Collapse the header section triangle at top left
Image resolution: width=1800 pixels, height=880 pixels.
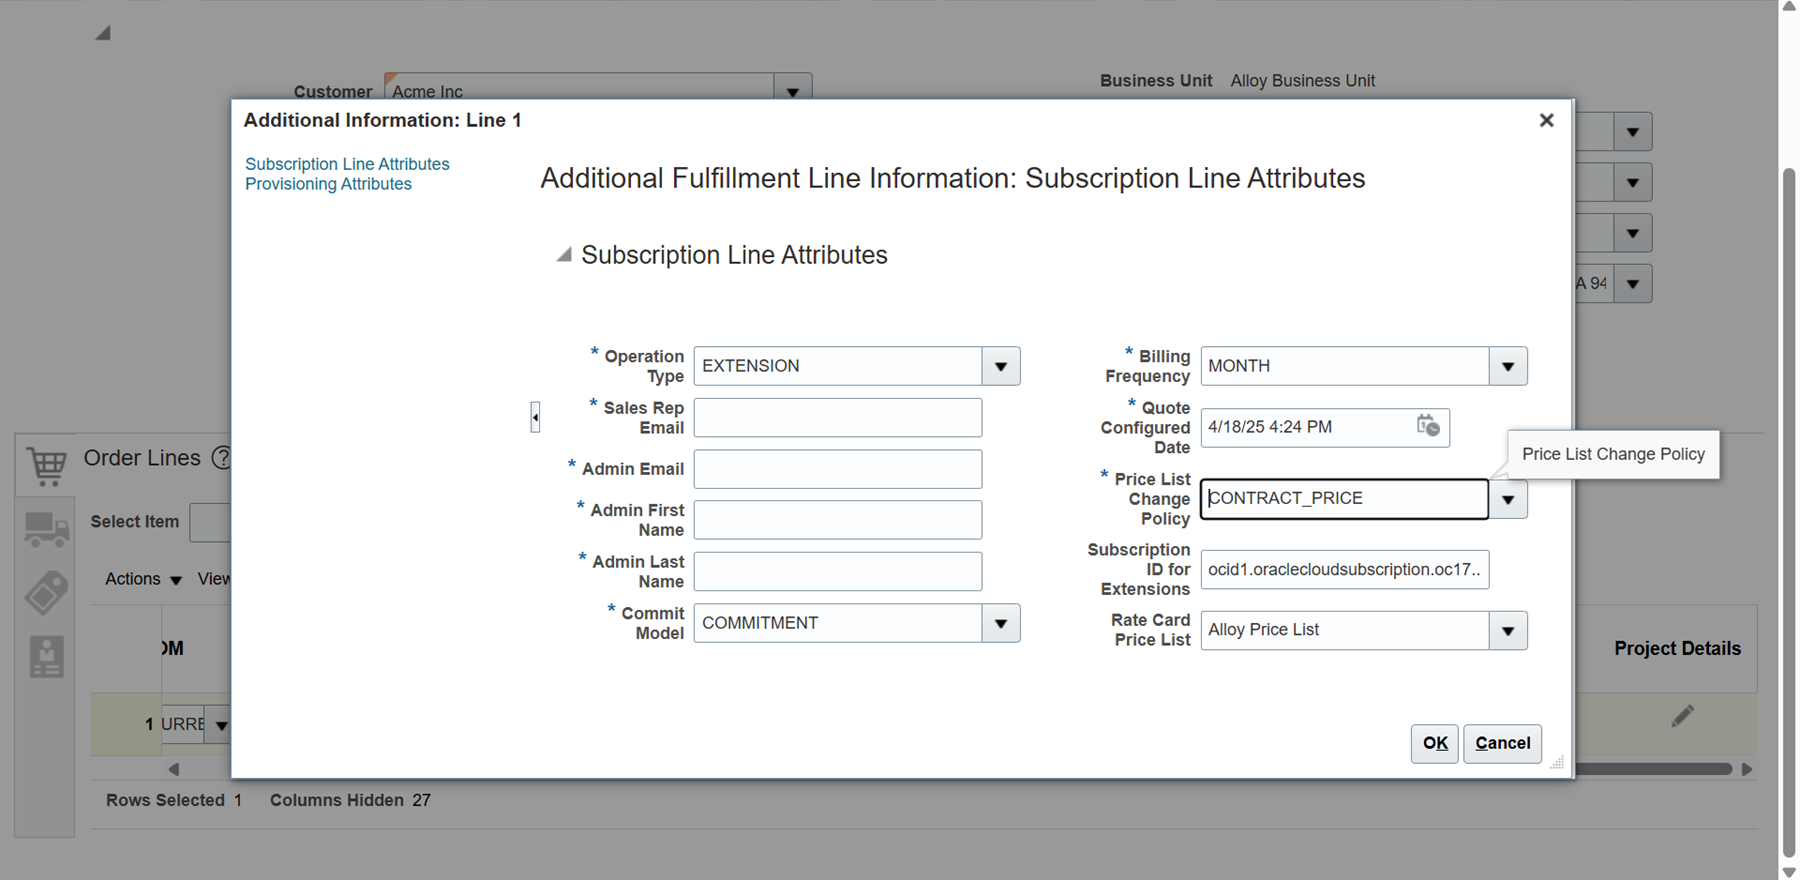click(x=103, y=33)
